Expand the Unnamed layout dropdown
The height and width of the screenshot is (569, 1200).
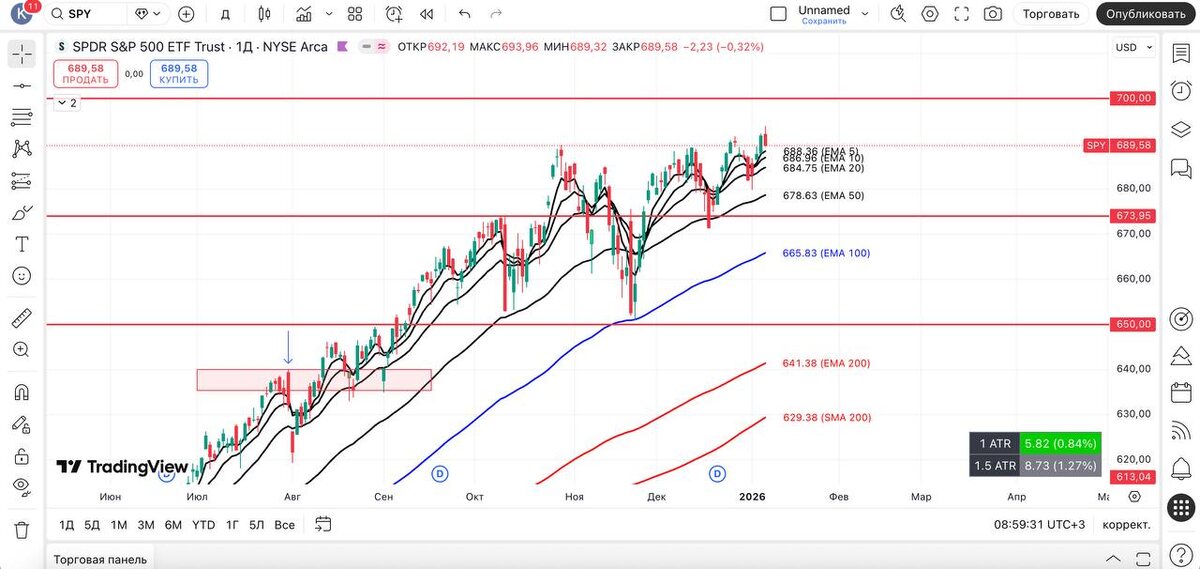point(865,14)
